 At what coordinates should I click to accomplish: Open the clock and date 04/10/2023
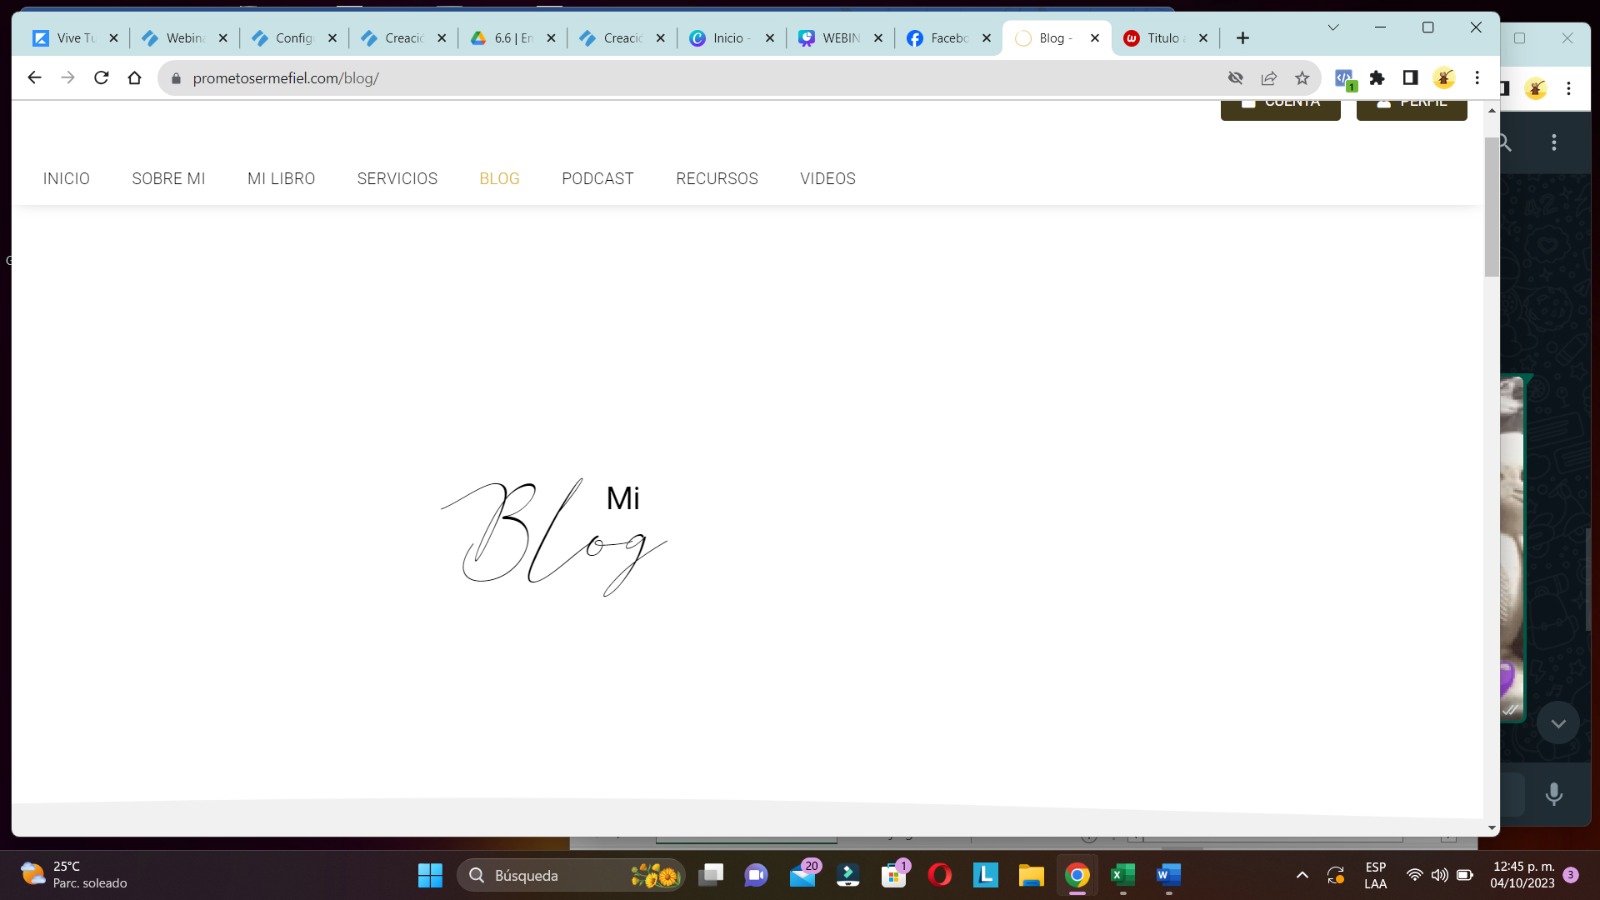[1522, 875]
